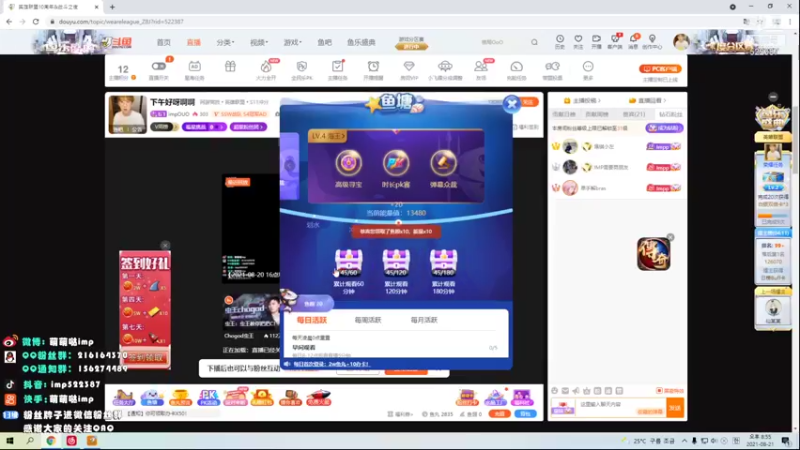The height and width of the screenshot is (450, 800).
Task: Expand the LV.4 level badge
Action: tap(328, 136)
